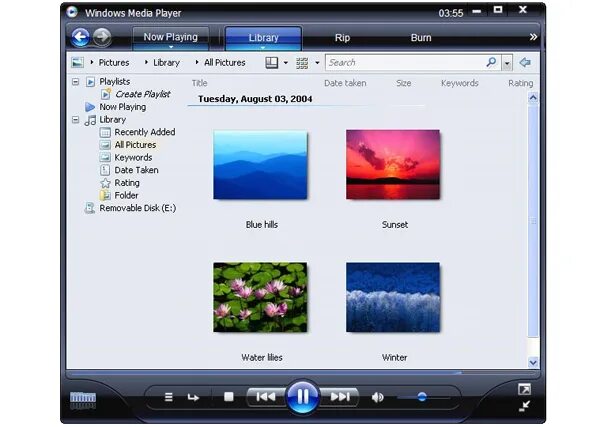This screenshot has width=600, height=427.
Task: Open Folder in the navigation tree
Action: pyautogui.click(x=126, y=195)
